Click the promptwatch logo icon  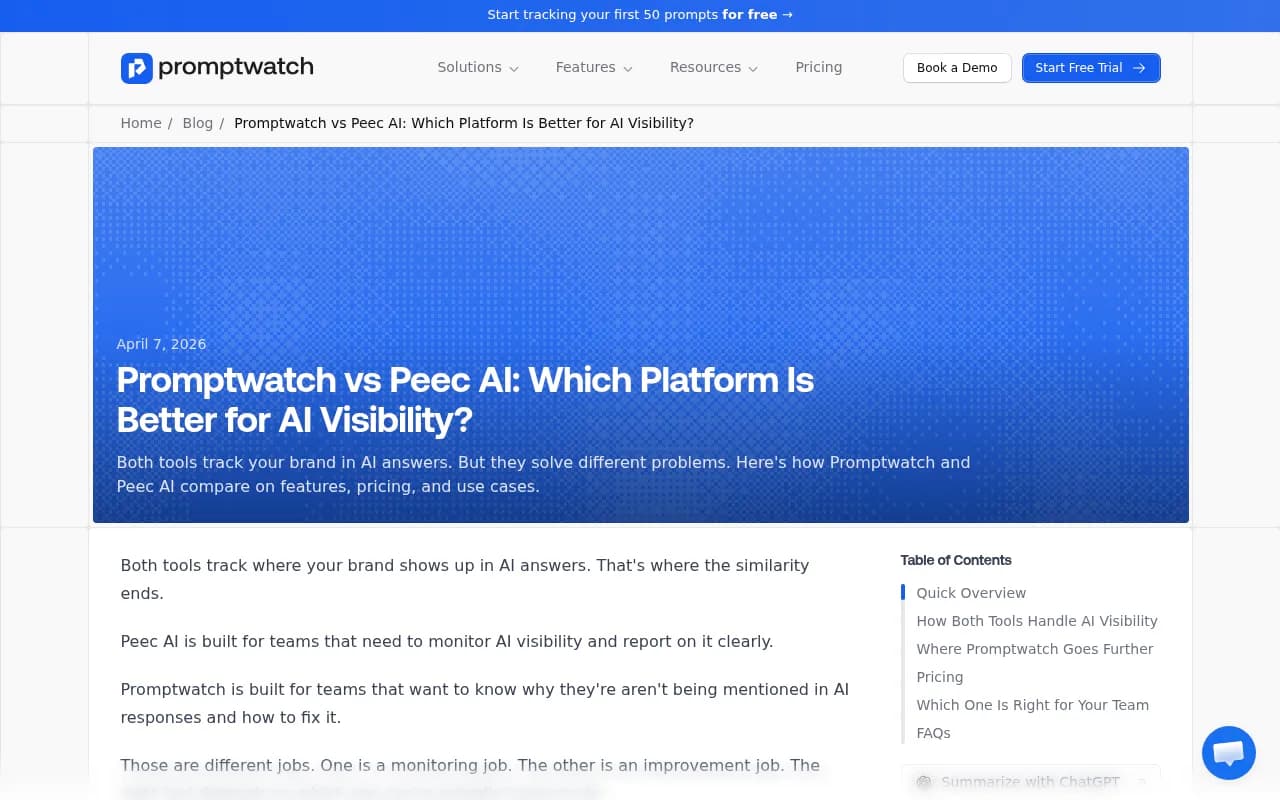136,68
